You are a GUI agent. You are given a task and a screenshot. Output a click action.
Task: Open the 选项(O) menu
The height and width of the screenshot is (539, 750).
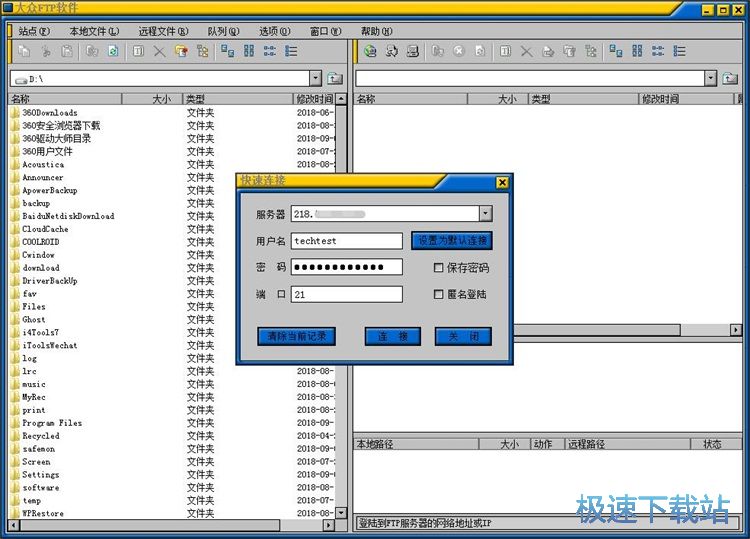(275, 32)
